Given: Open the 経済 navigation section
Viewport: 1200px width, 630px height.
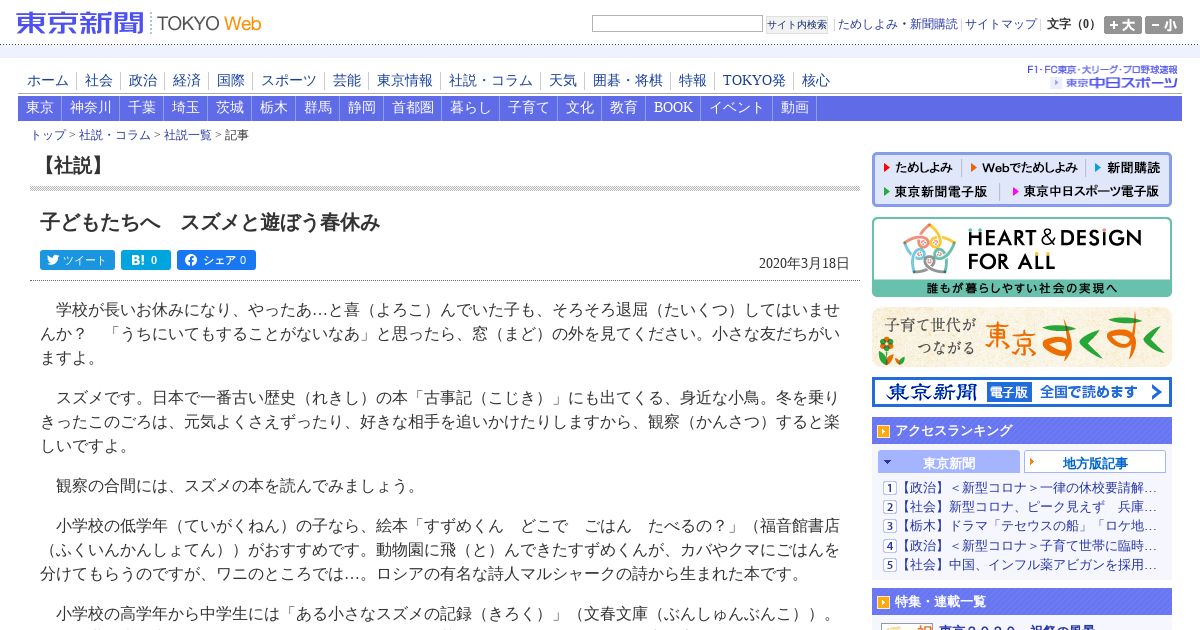Looking at the screenshot, I should (x=187, y=81).
